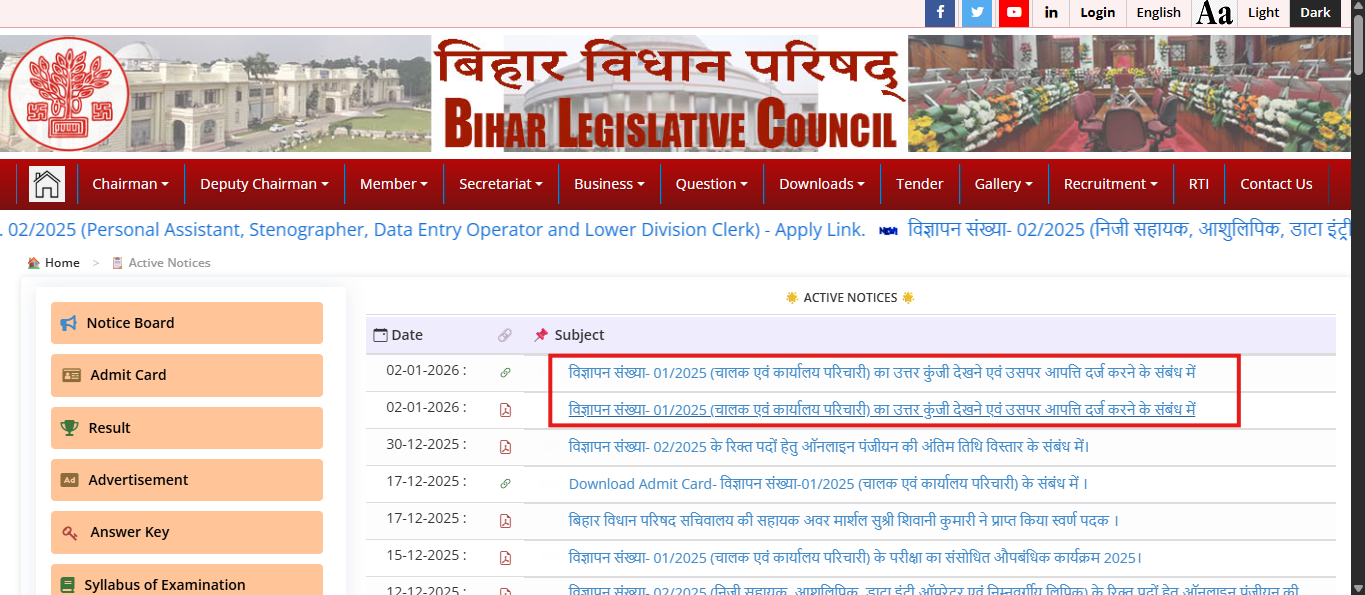Screen dimensions: 1365x595
Task: Open the Twitter icon in header
Action: [976, 13]
